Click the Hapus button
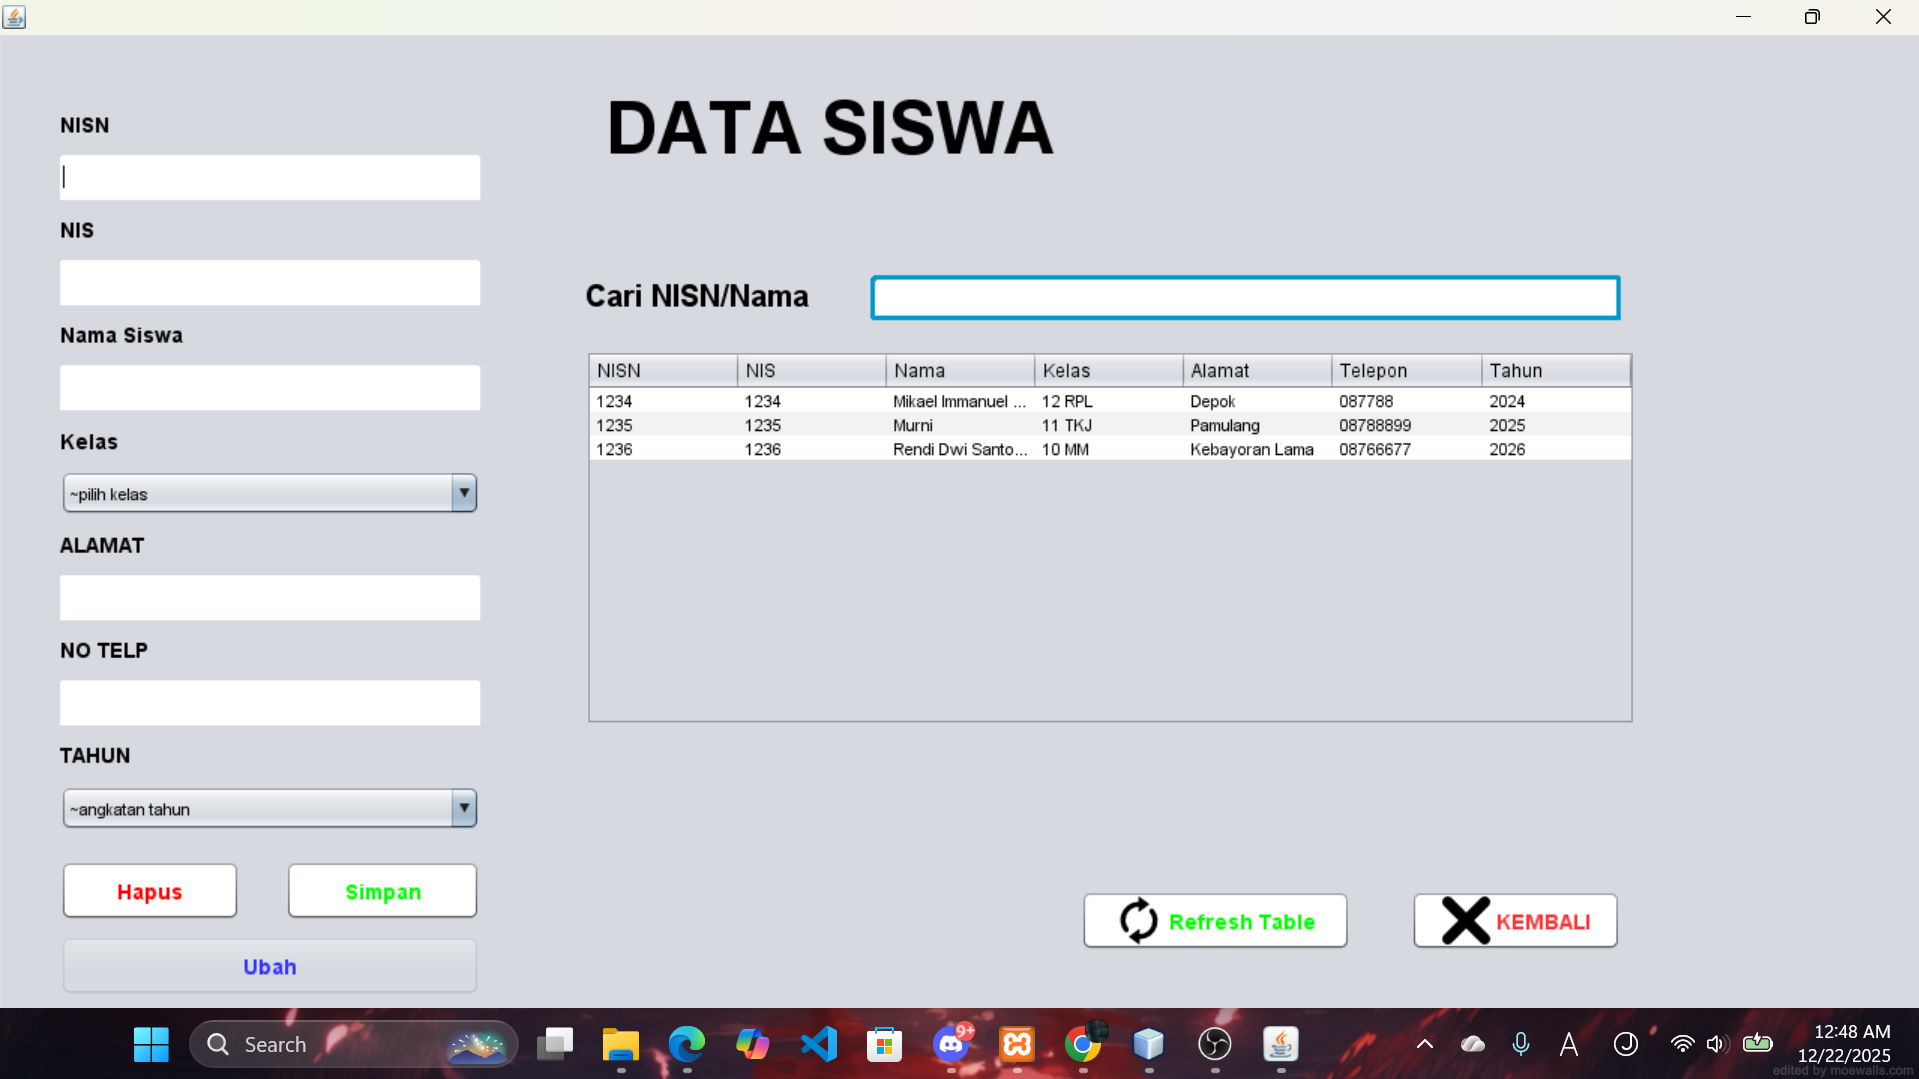This screenshot has height=1079, width=1919. point(150,891)
